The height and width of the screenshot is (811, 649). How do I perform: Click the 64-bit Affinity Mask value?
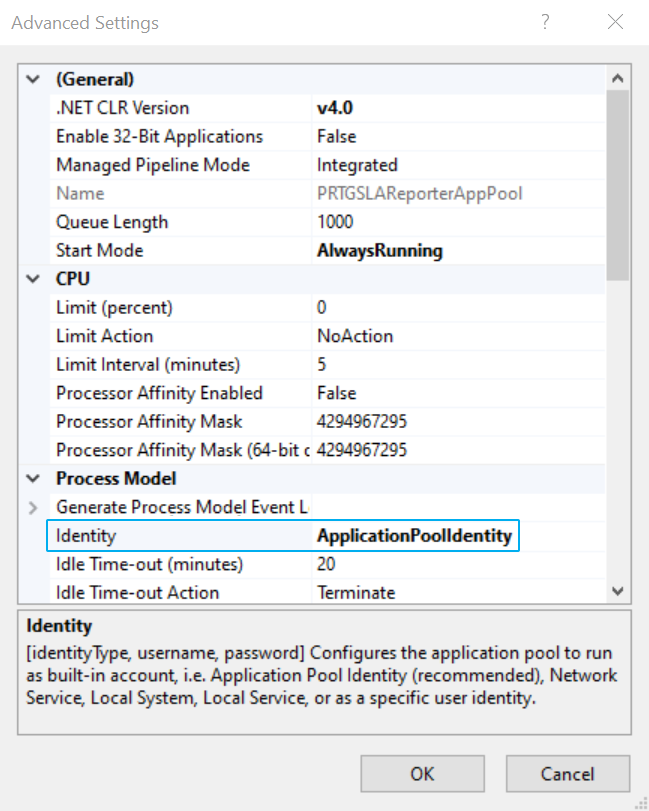coord(362,450)
